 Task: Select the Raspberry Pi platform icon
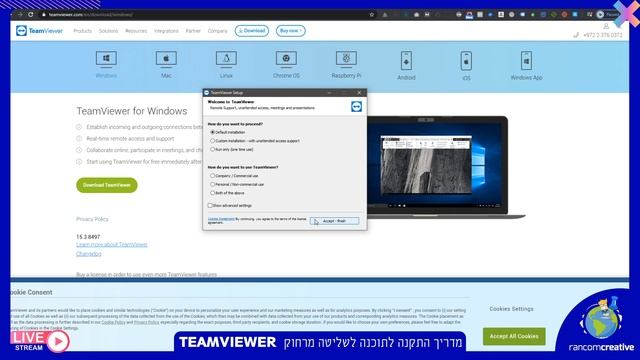pos(346,59)
